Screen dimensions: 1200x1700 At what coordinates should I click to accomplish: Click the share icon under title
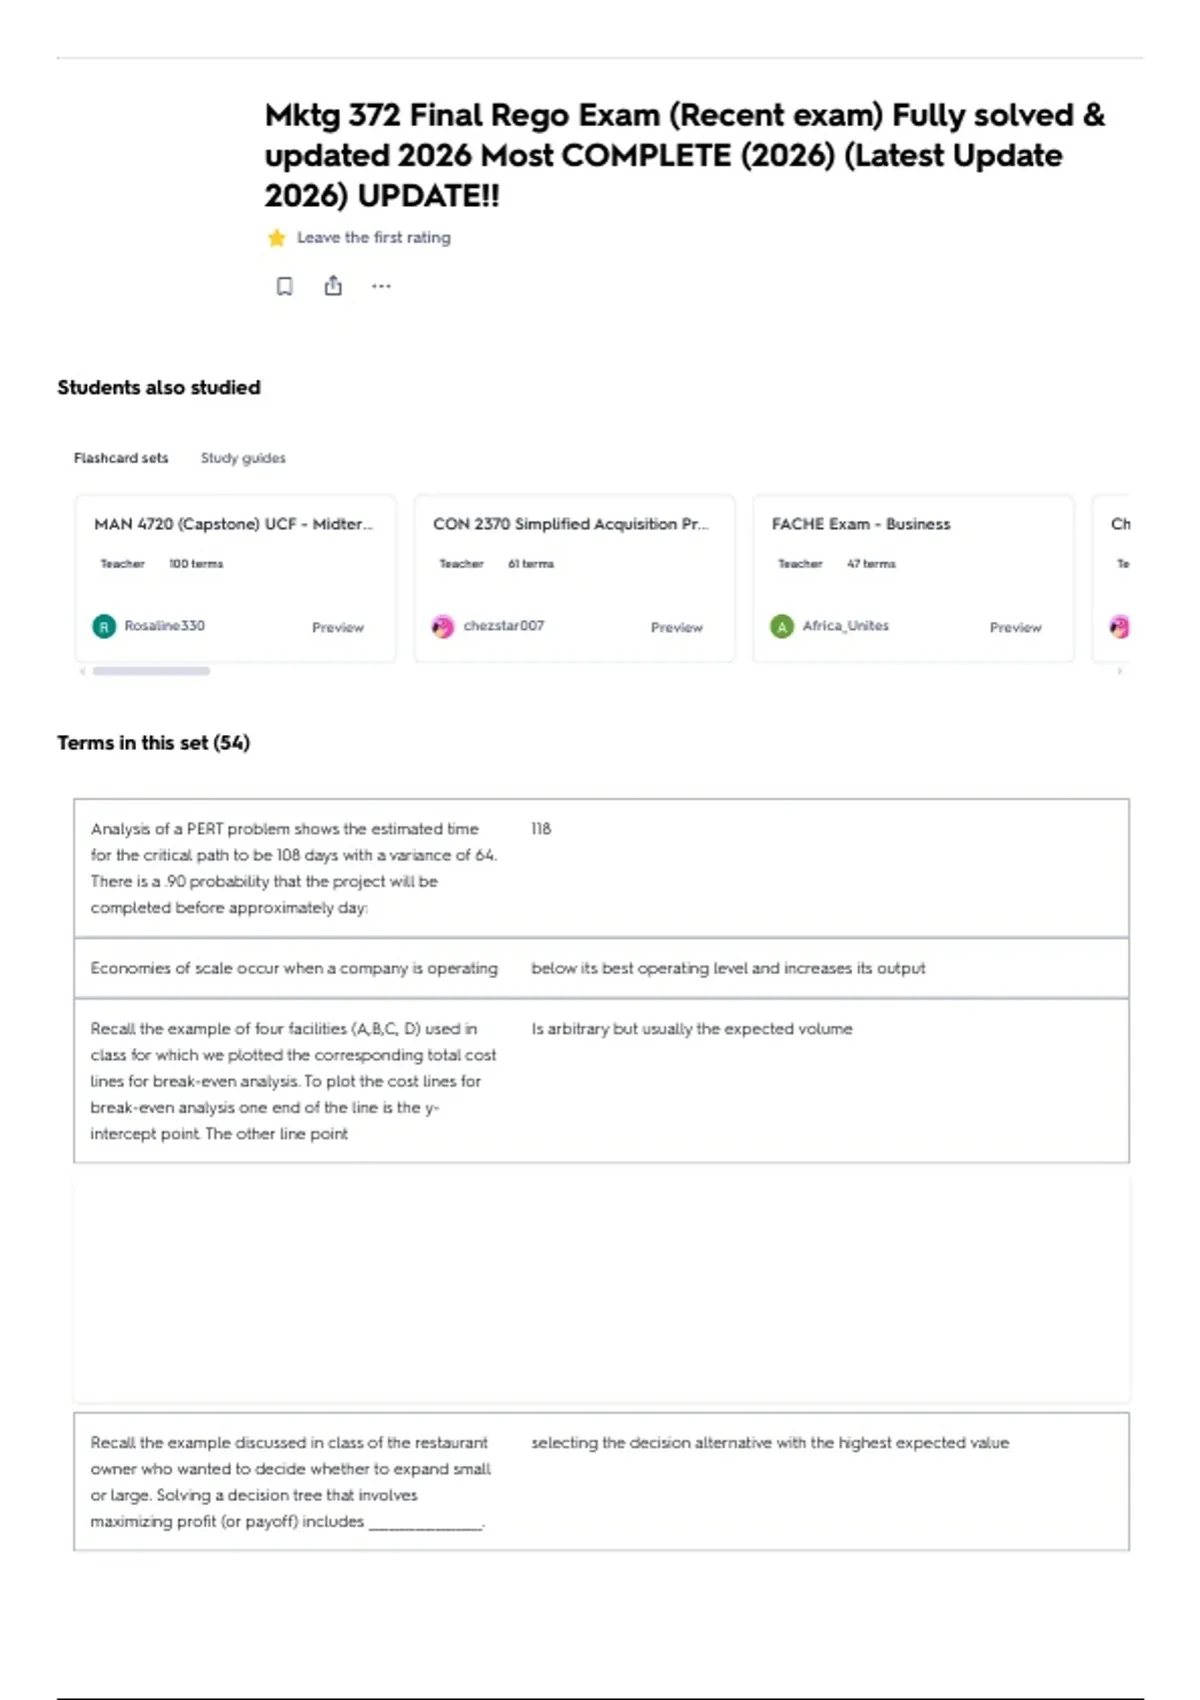point(333,286)
